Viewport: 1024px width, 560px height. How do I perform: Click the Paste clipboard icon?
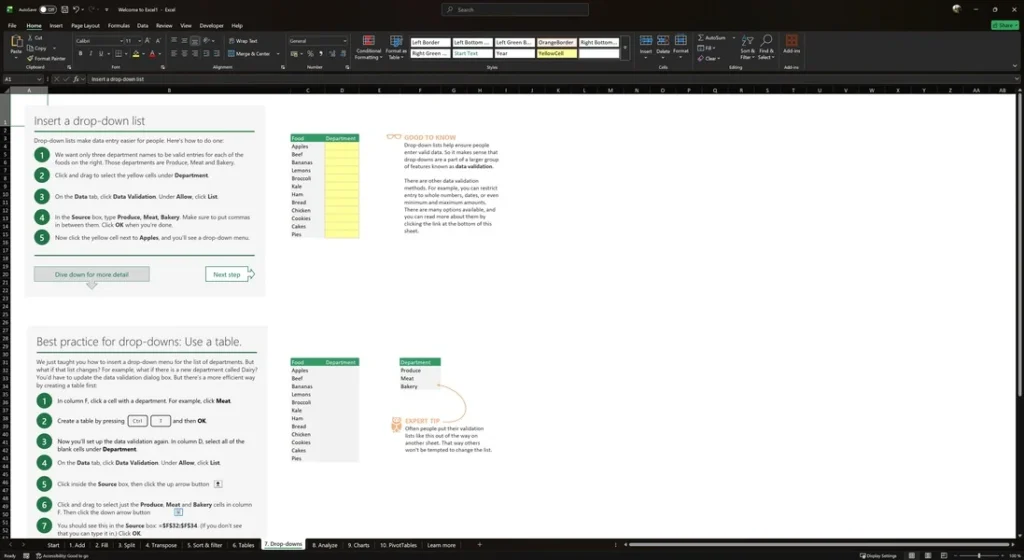pos(16,42)
